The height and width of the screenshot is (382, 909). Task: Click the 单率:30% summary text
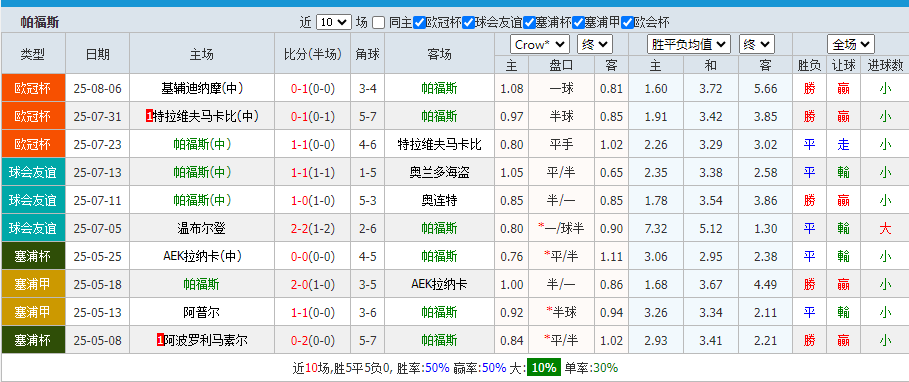pos(591,368)
